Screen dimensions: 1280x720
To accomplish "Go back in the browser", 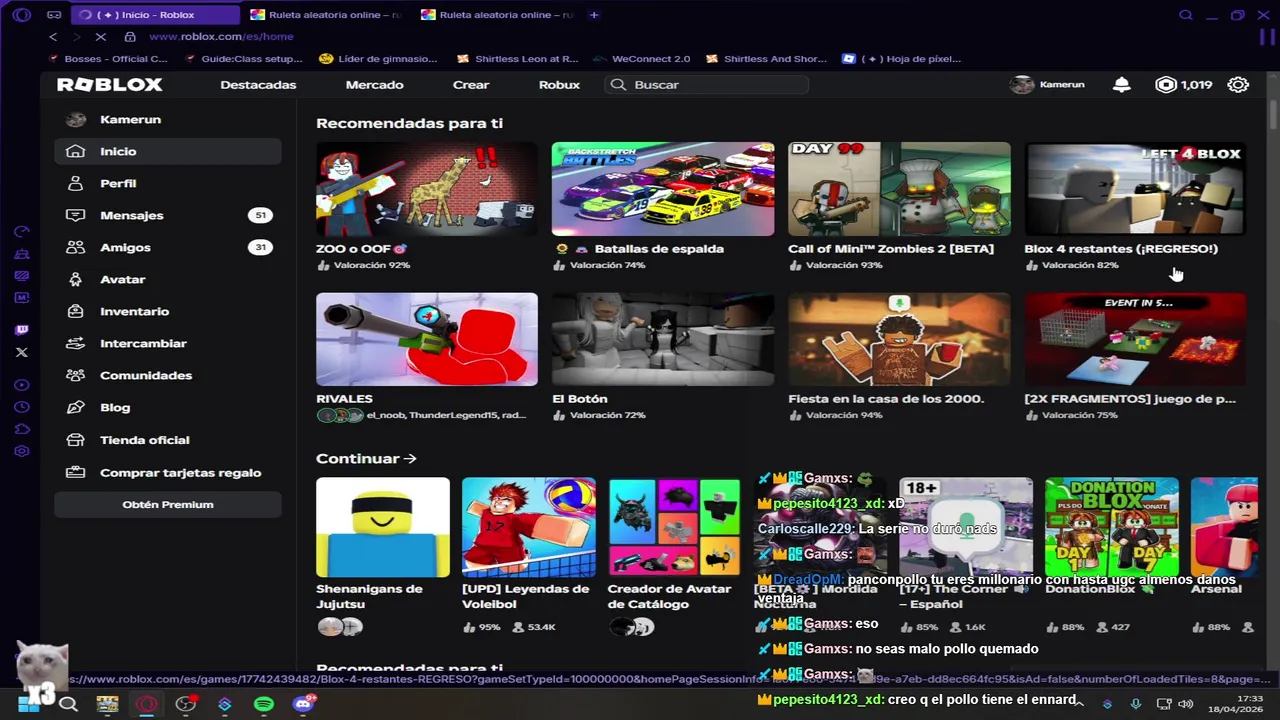I will click(x=53, y=37).
